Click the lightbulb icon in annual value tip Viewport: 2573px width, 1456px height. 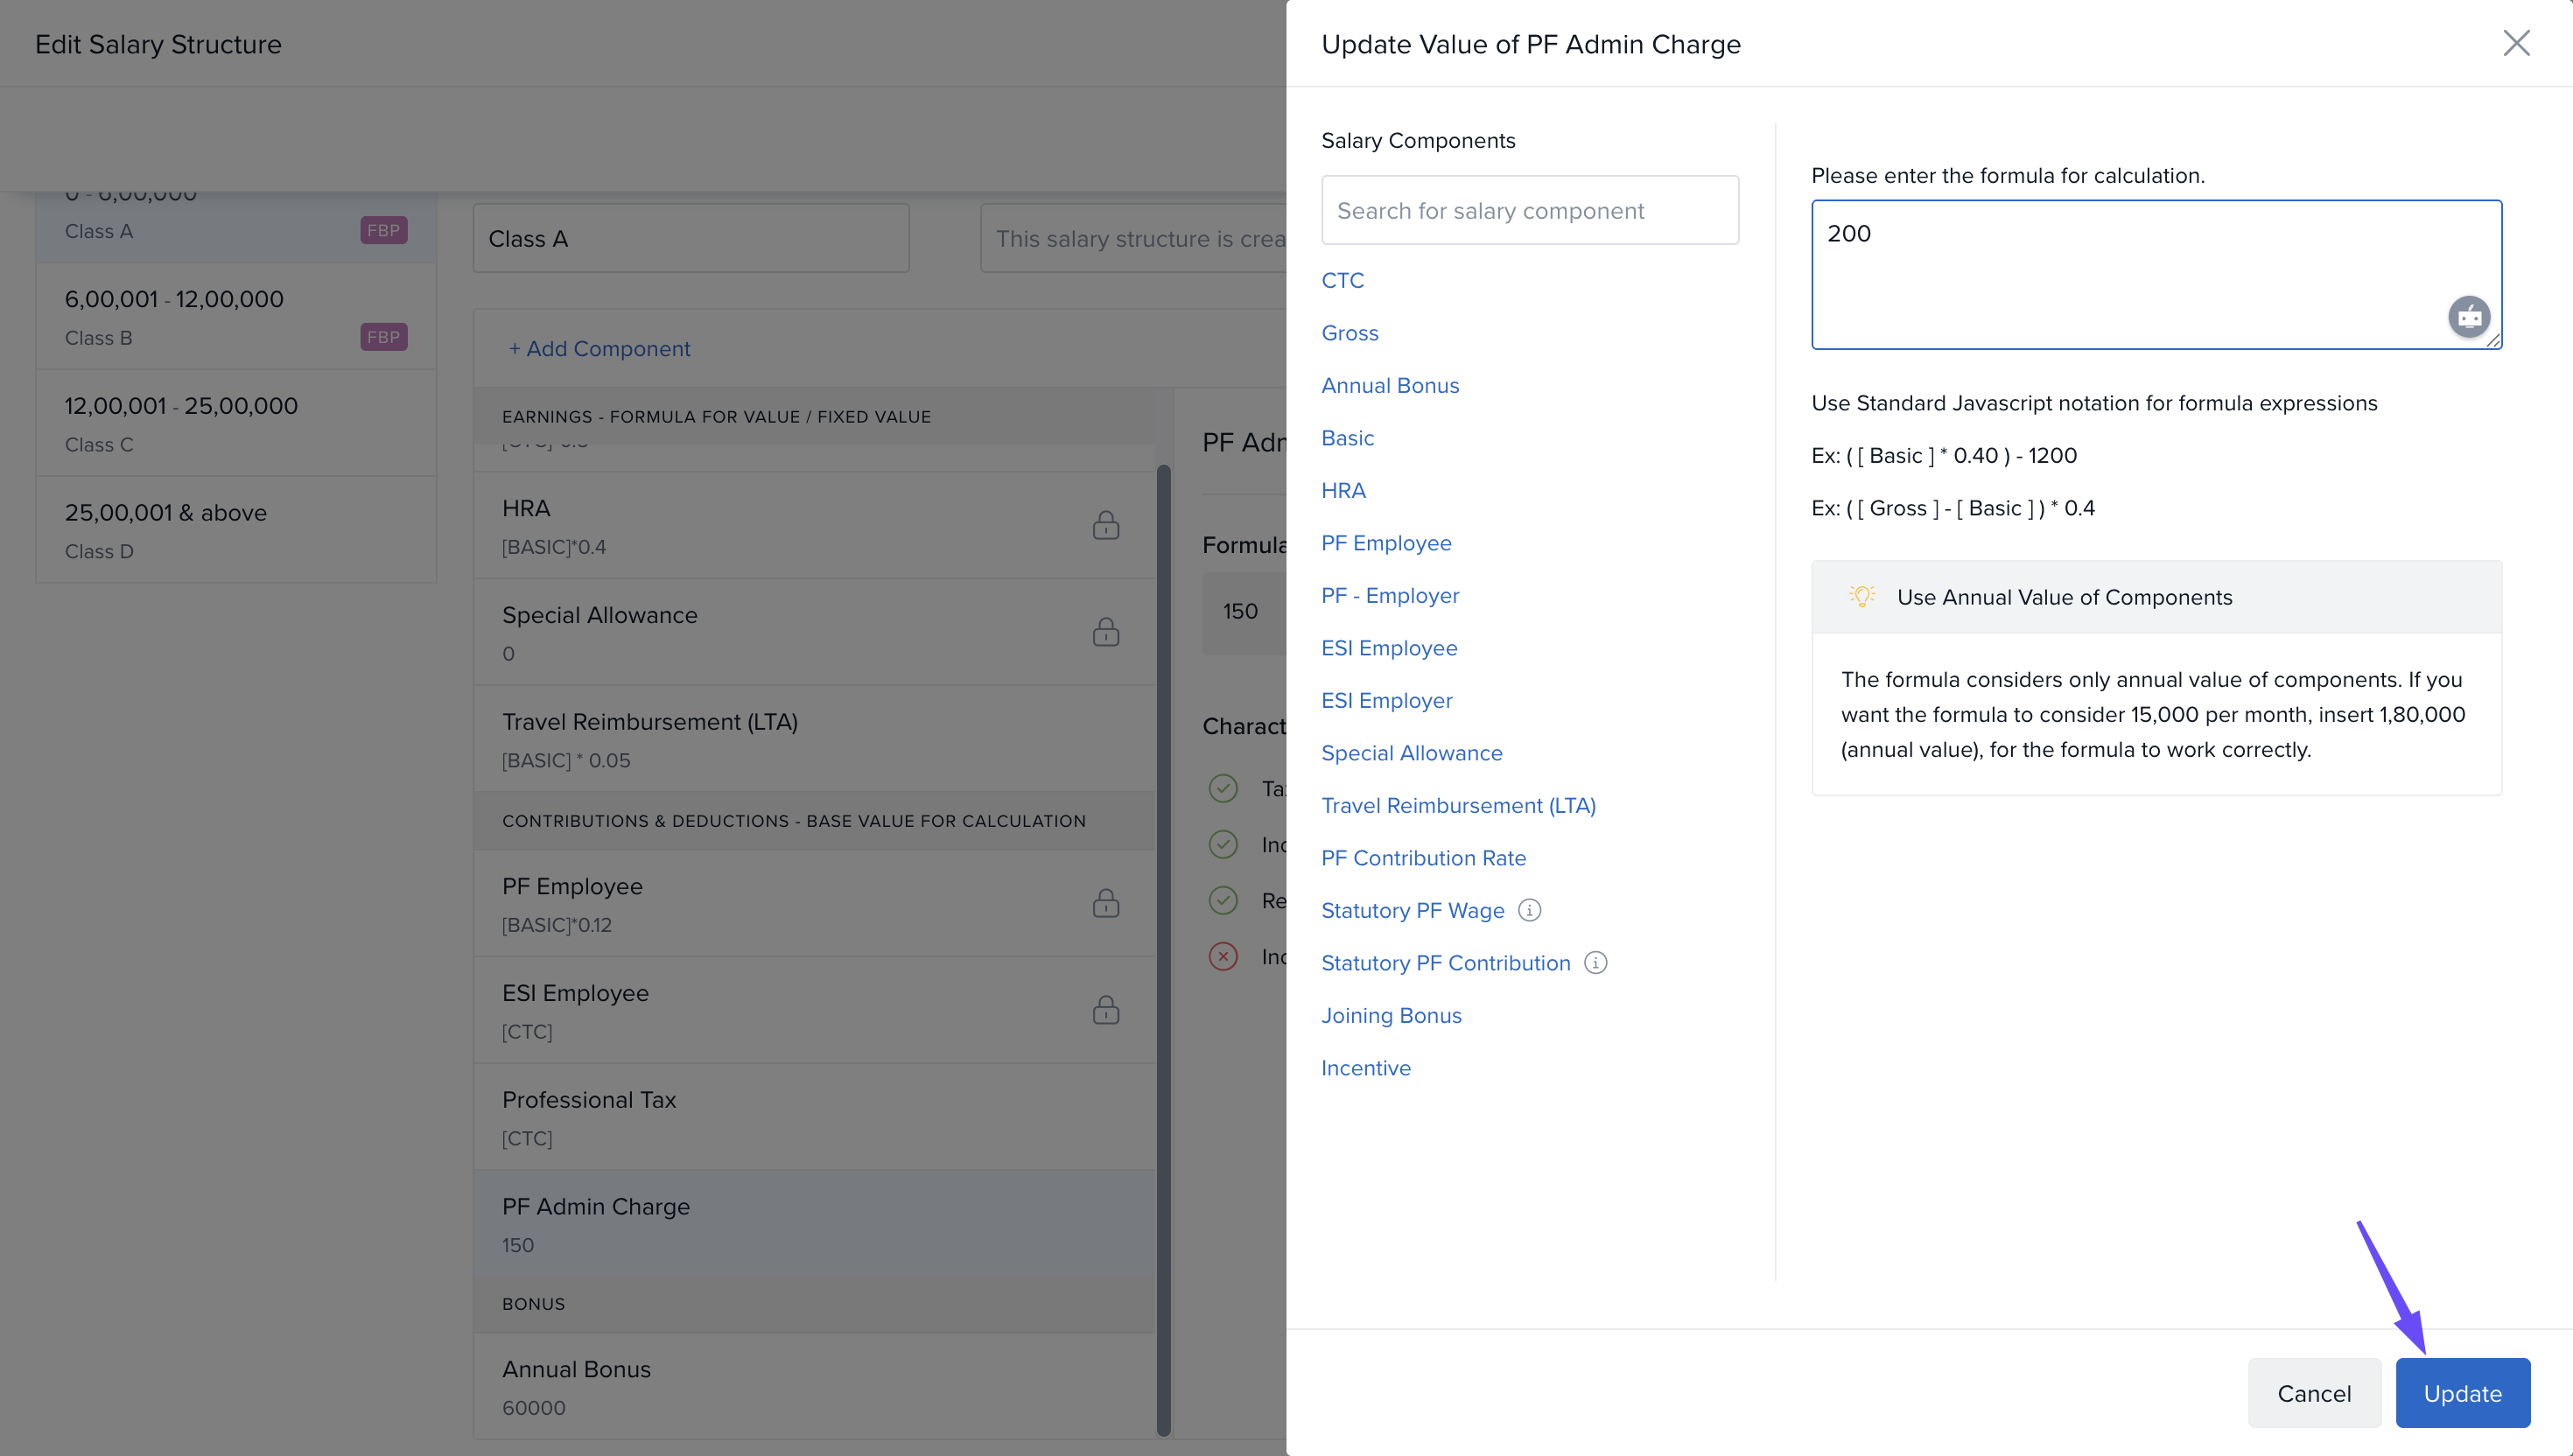(1861, 597)
